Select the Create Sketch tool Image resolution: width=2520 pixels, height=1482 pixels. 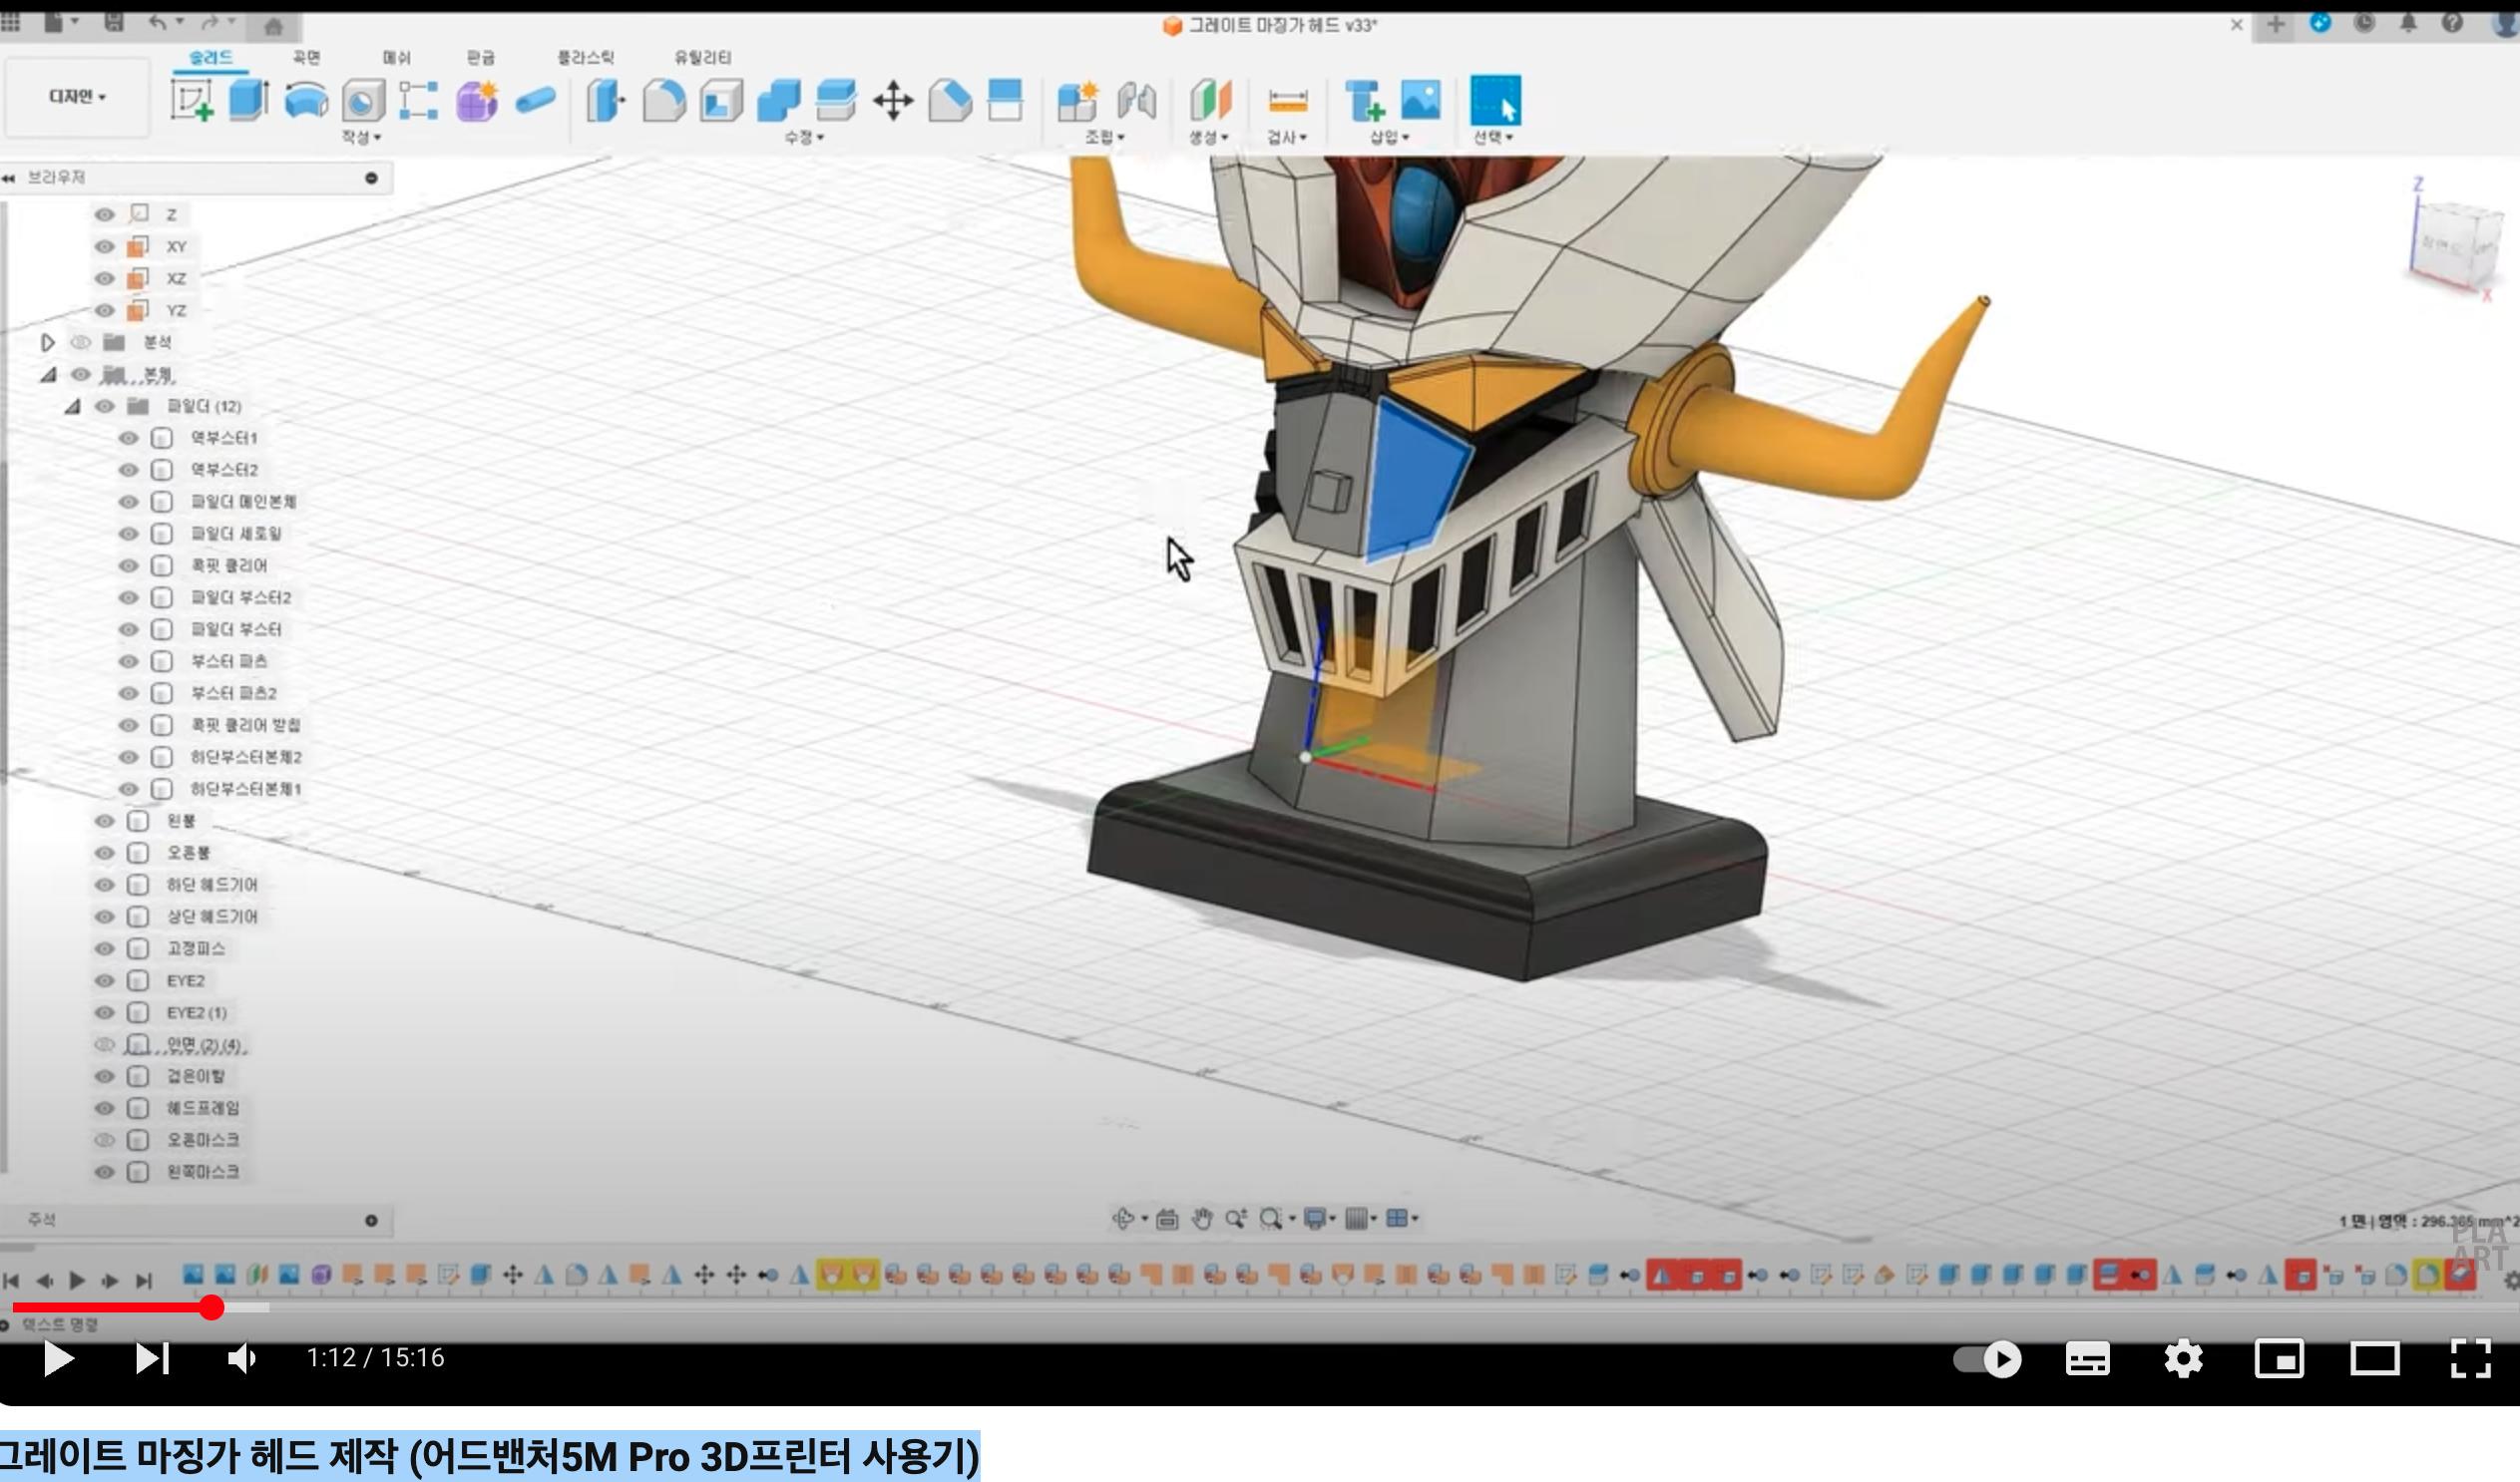point(191,100)
